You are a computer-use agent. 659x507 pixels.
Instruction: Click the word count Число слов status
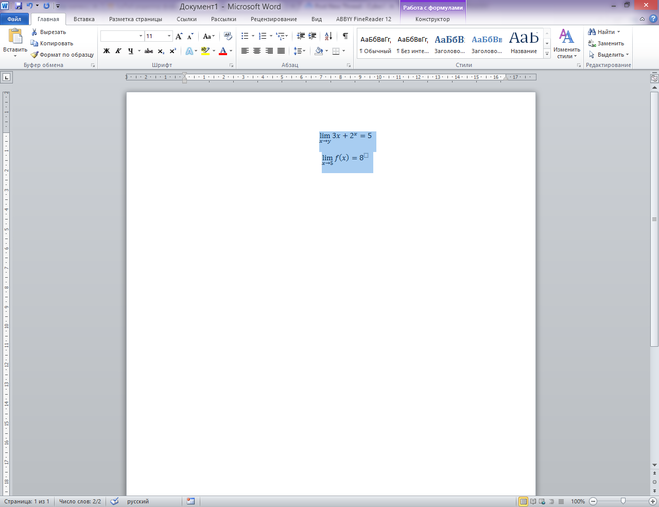[x=80, y=501]
